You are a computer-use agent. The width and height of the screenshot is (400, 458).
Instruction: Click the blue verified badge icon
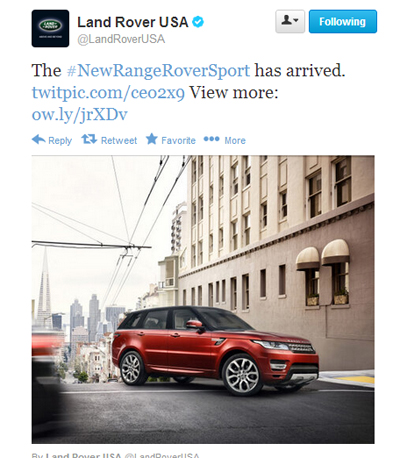[x=198, y=22]
